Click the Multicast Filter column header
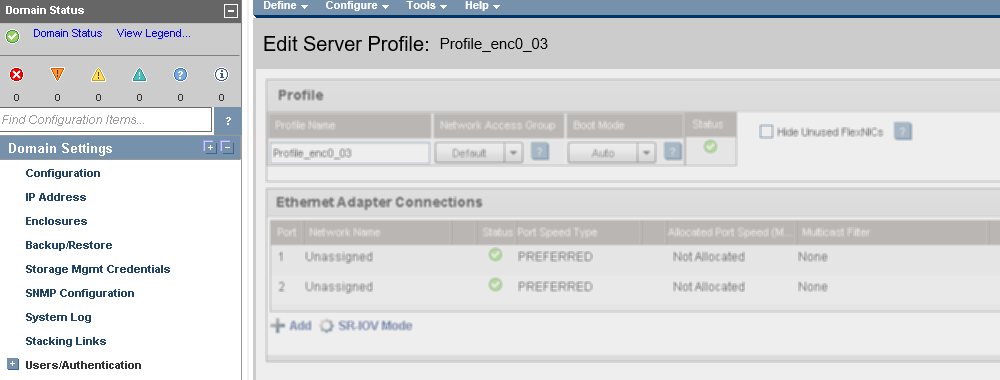 tap(836, 233)
